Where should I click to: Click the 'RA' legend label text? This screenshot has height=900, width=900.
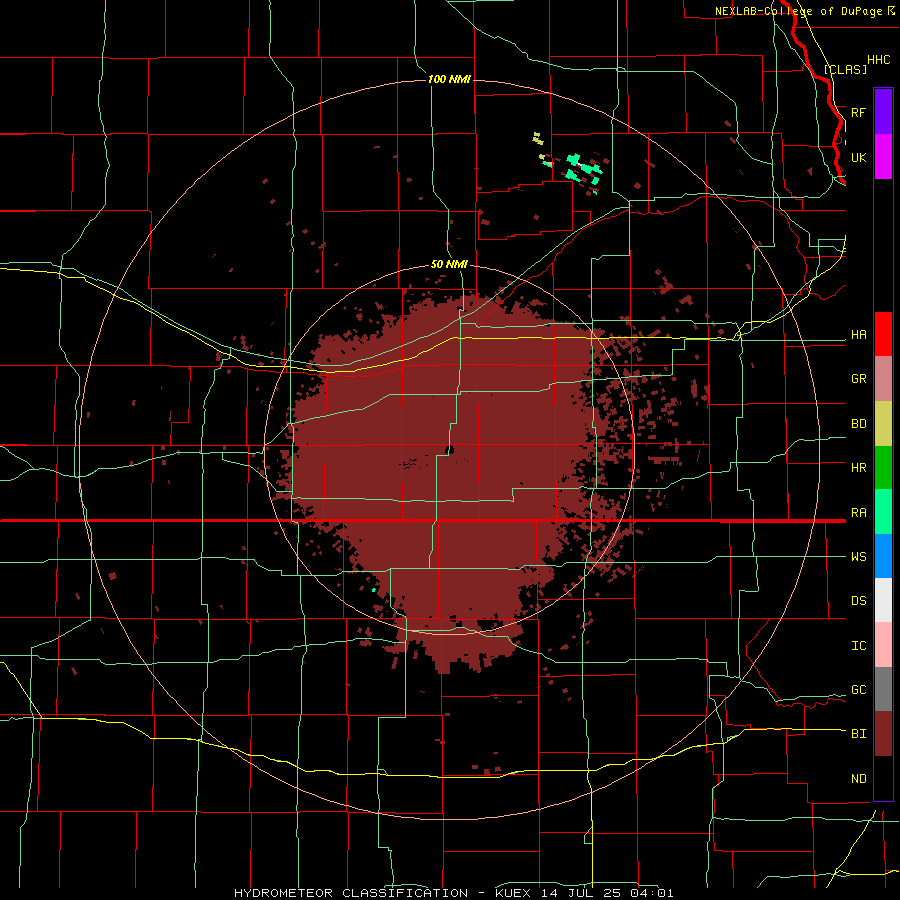coord(858,513)
